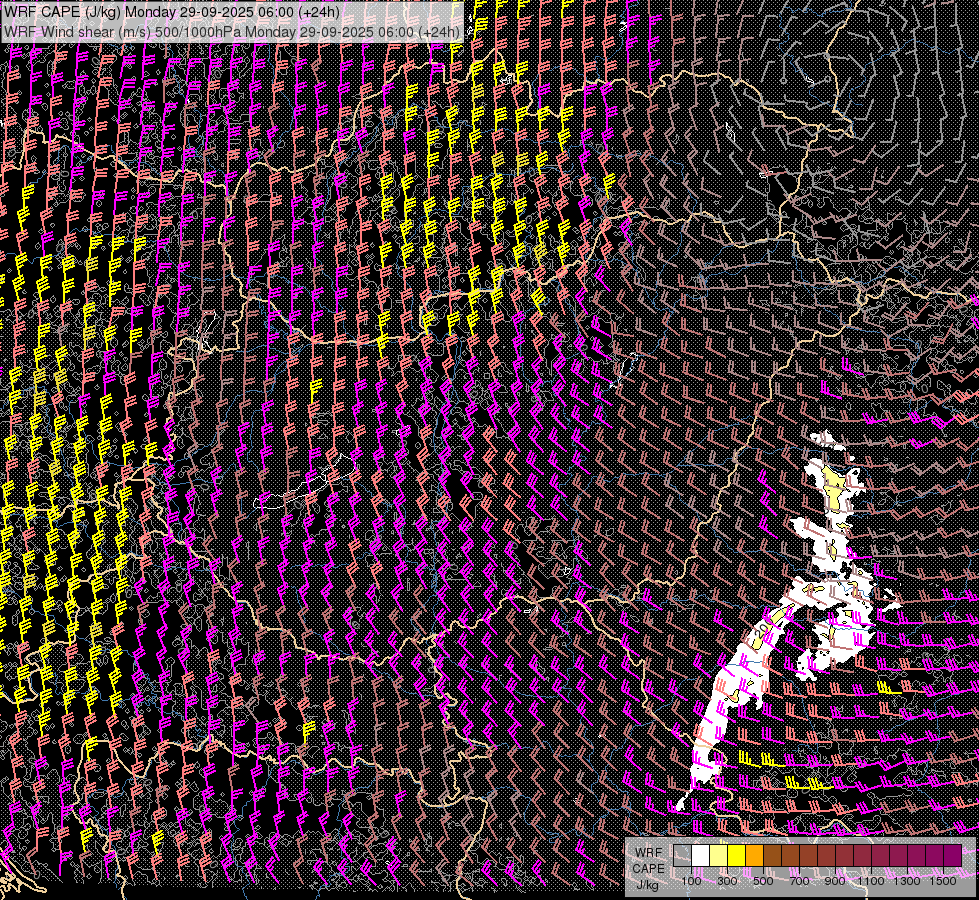Click the "500/1000hPa" text in the wind shear title
This screenshot has width=979, height=900.
[x=205, y=31]
